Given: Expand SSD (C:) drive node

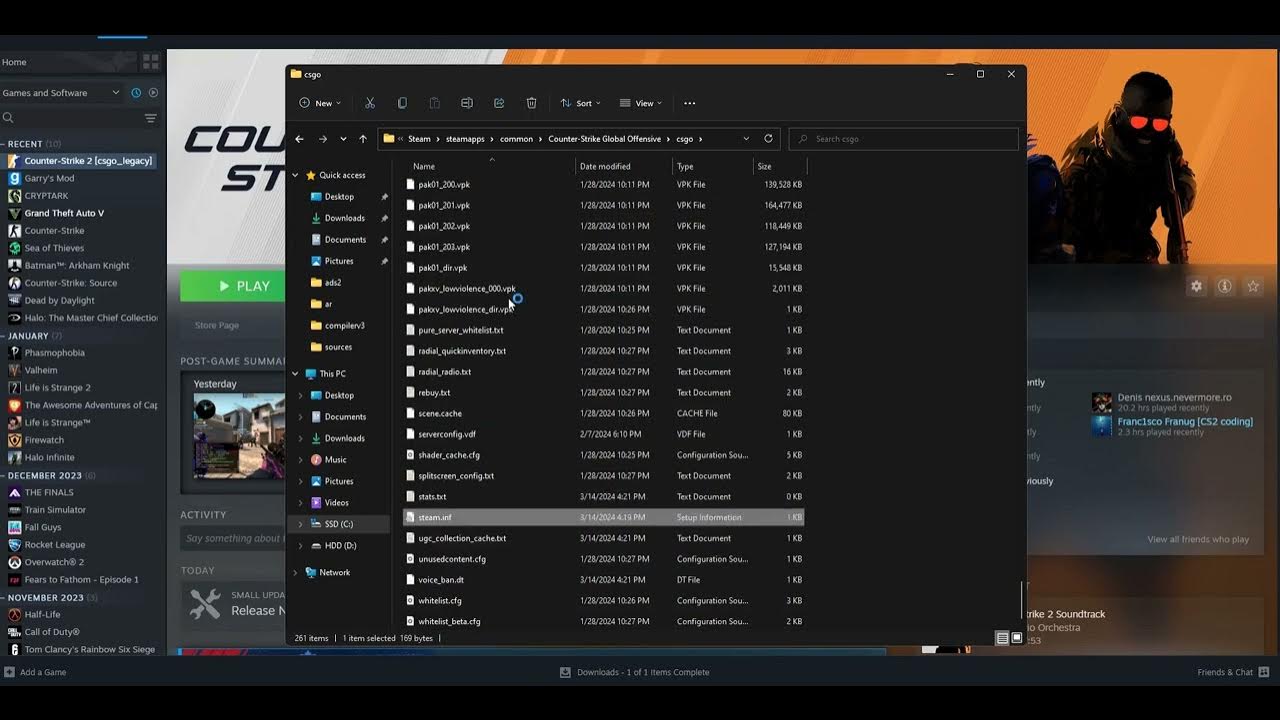Looking at the screenshot, I should [301, 524].
